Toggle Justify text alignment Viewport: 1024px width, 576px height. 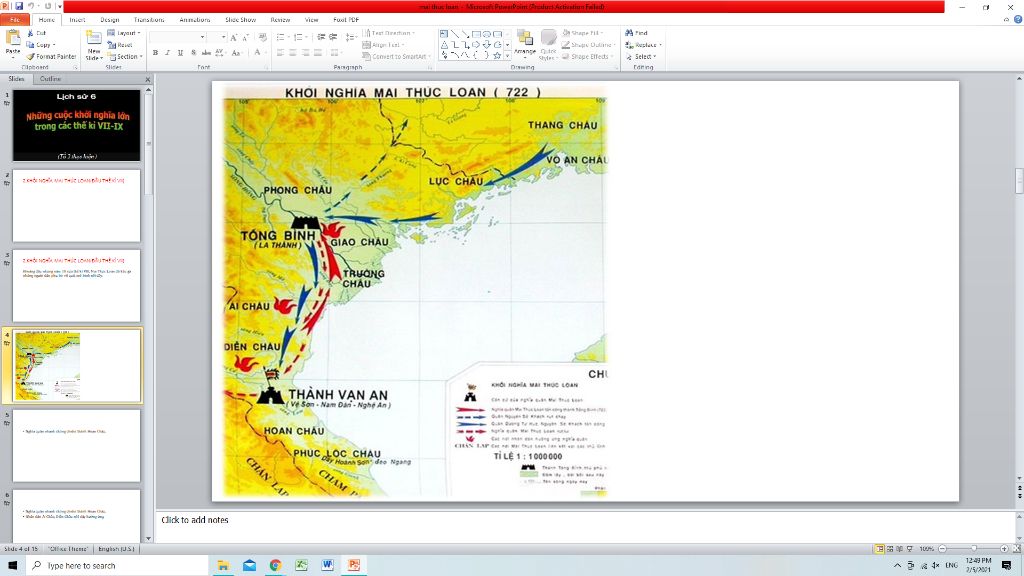[x=317, y=53]
